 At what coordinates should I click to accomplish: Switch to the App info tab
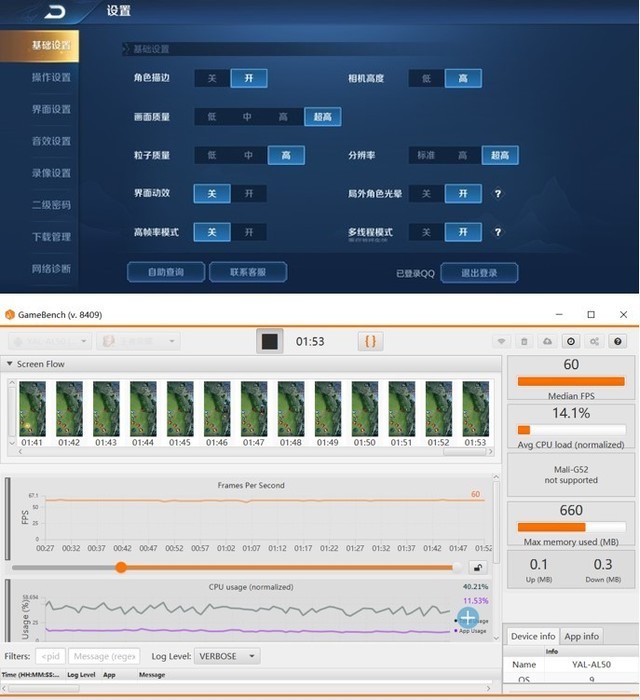tap(582, 636)
